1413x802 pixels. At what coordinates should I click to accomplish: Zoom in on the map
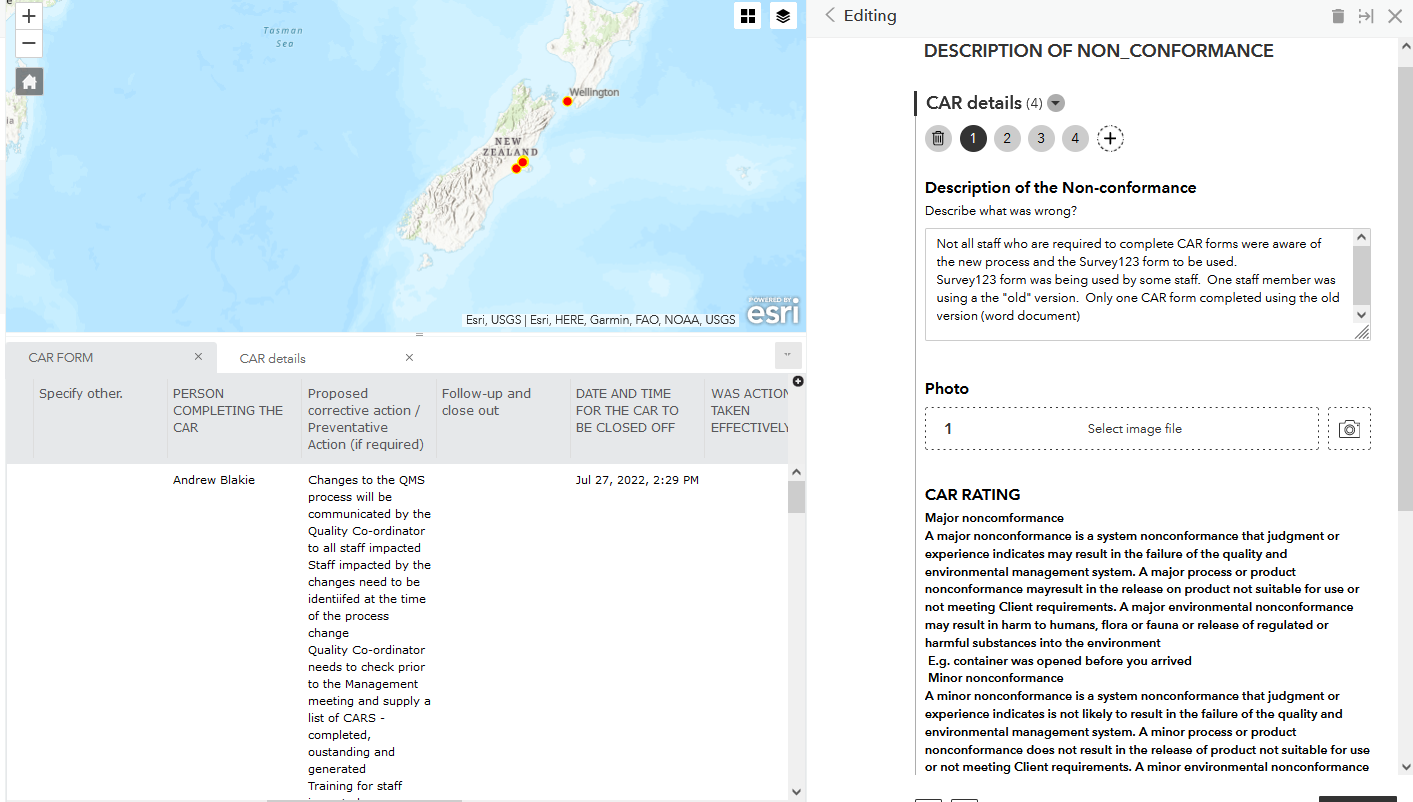click(x=29, y=16)
